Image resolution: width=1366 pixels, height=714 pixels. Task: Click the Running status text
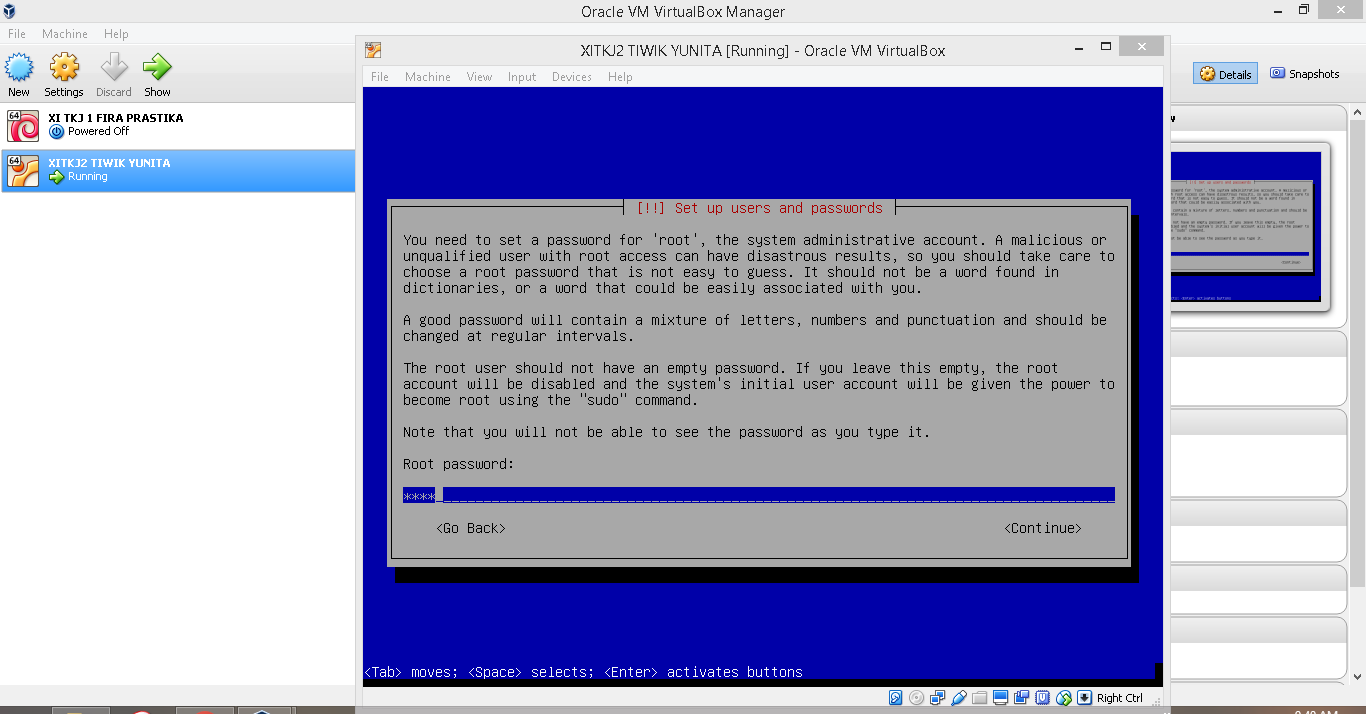[x=88, y=176]
